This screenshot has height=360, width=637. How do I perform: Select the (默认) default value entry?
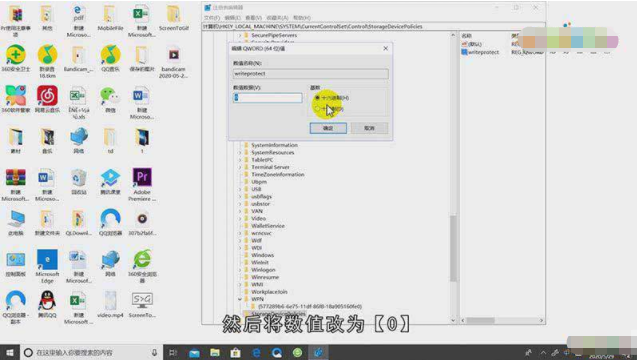click(x=472, y=44)
